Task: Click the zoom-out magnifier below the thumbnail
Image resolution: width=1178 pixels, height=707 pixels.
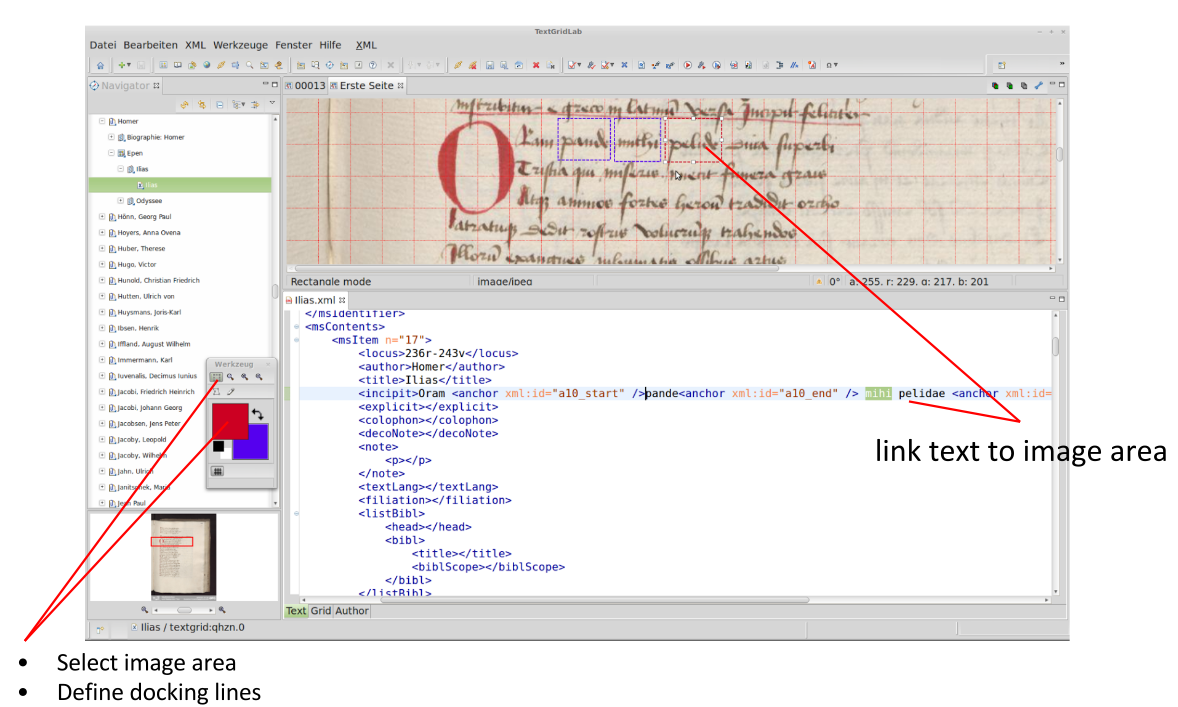Action: coord(144,610)
